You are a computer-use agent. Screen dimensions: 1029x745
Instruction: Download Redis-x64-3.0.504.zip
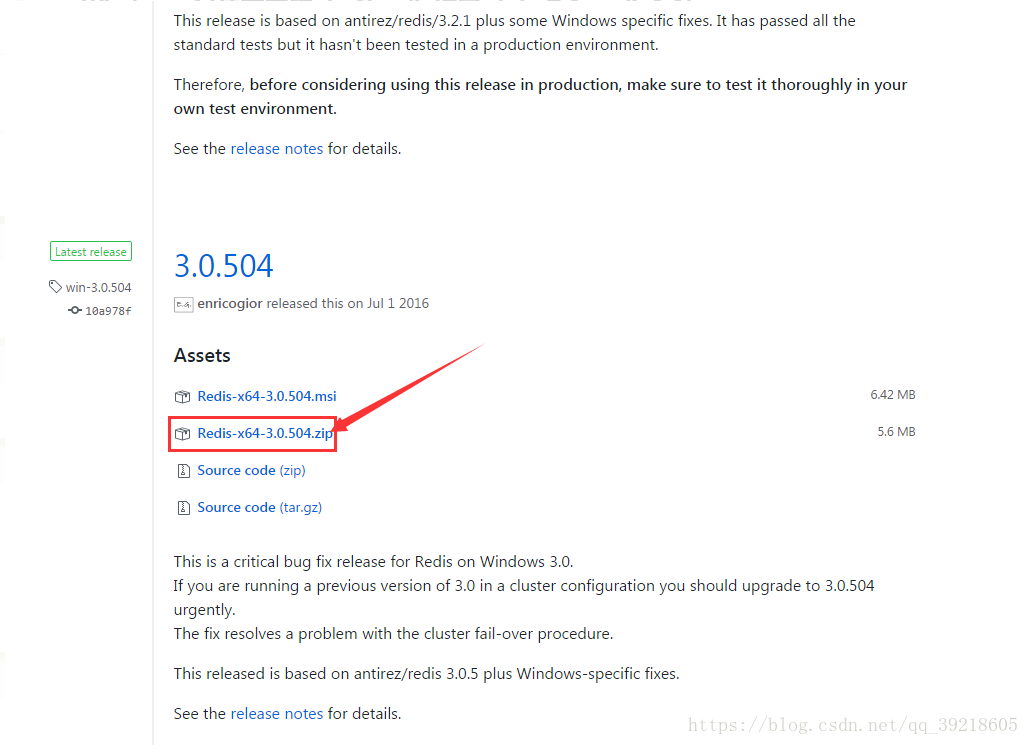coord(265,433)
